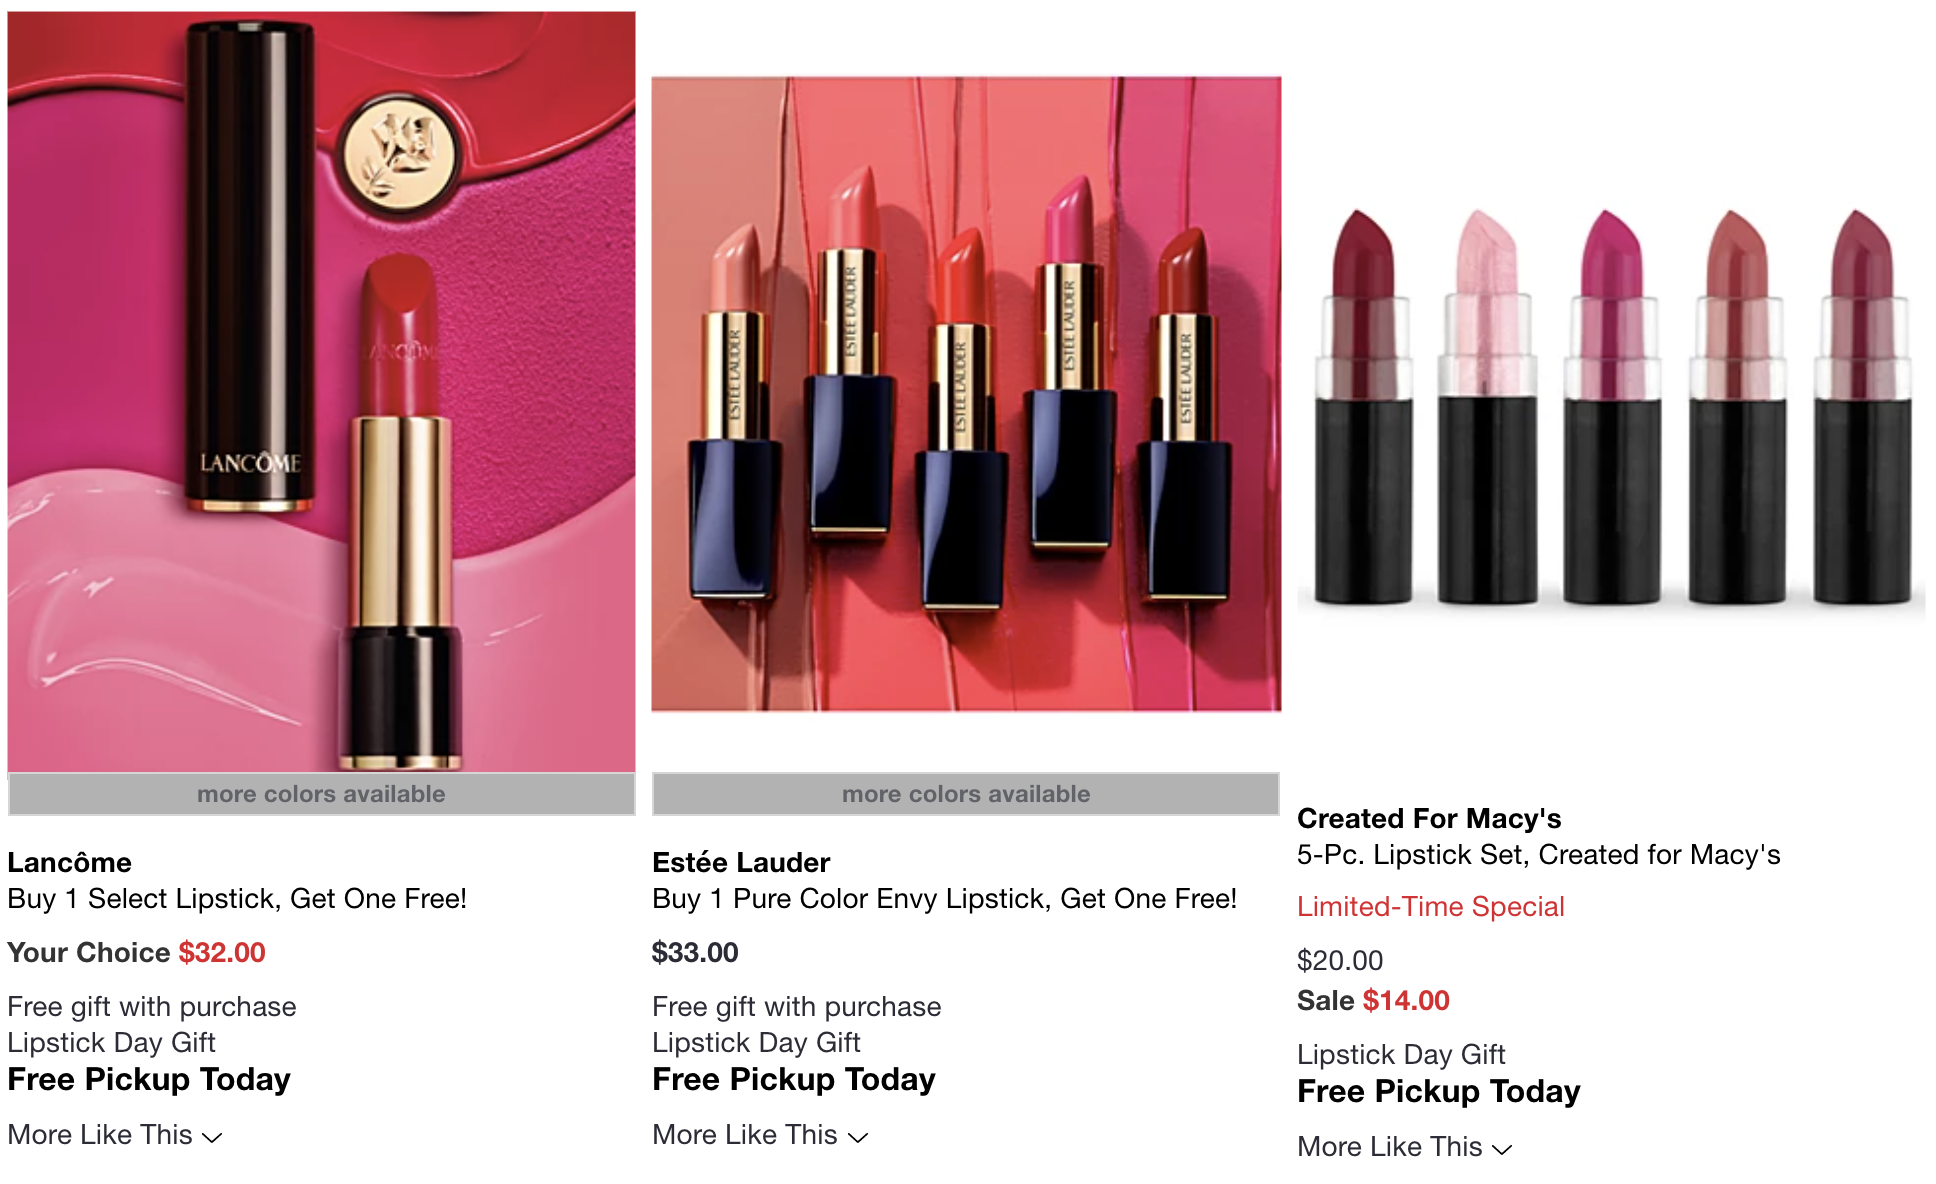Open Buy 1 Select Lipstick, Get One Free
This screenshot has height=1184, width=1936.
[237, 898]
